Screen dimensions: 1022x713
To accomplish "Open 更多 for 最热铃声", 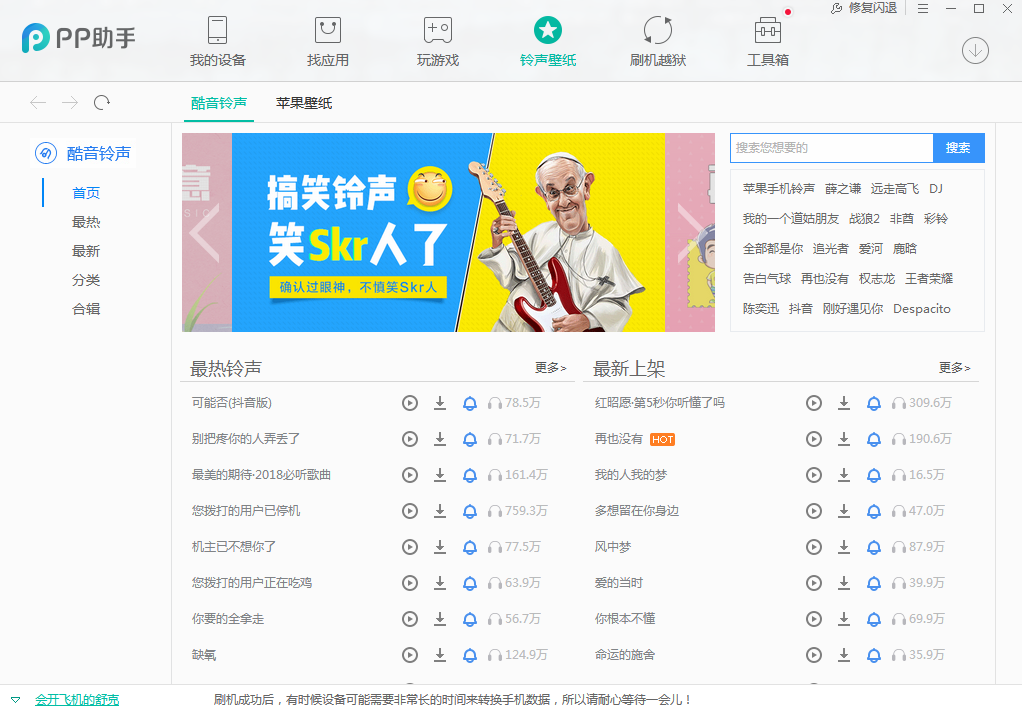I will click(x=551, y=368).
